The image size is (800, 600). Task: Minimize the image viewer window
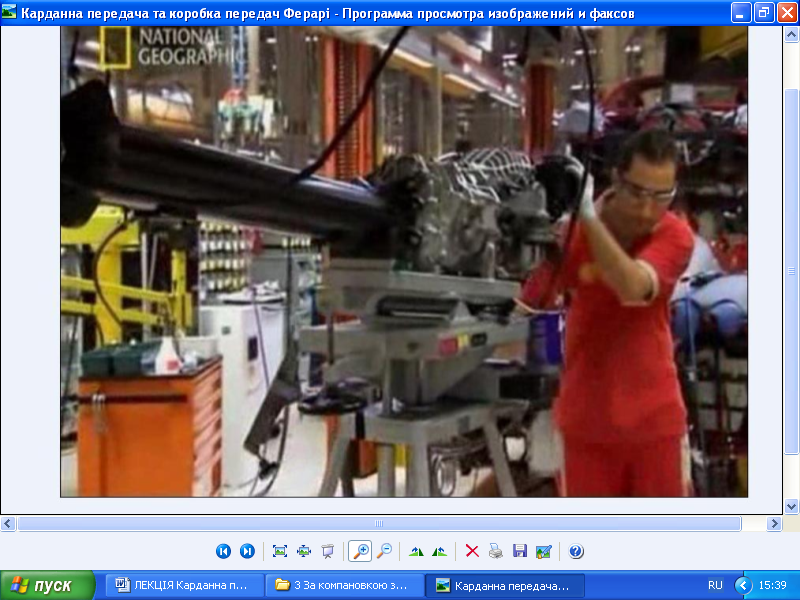[x=741, y=12]
